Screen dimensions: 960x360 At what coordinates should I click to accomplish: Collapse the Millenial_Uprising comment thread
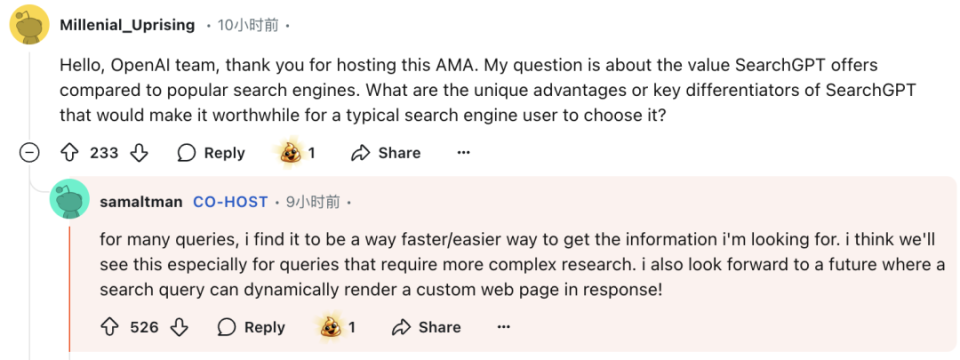[29, 154]
